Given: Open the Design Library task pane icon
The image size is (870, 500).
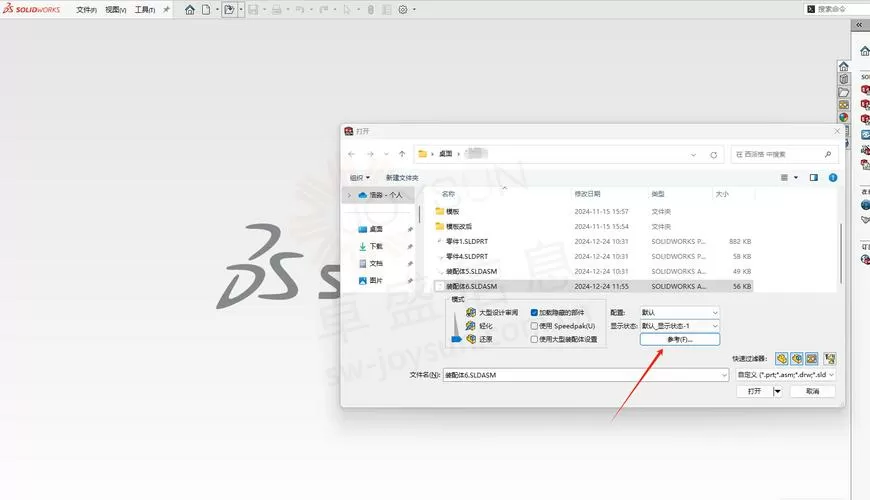Looking at the screenshot, I should [x=843, y=79].
